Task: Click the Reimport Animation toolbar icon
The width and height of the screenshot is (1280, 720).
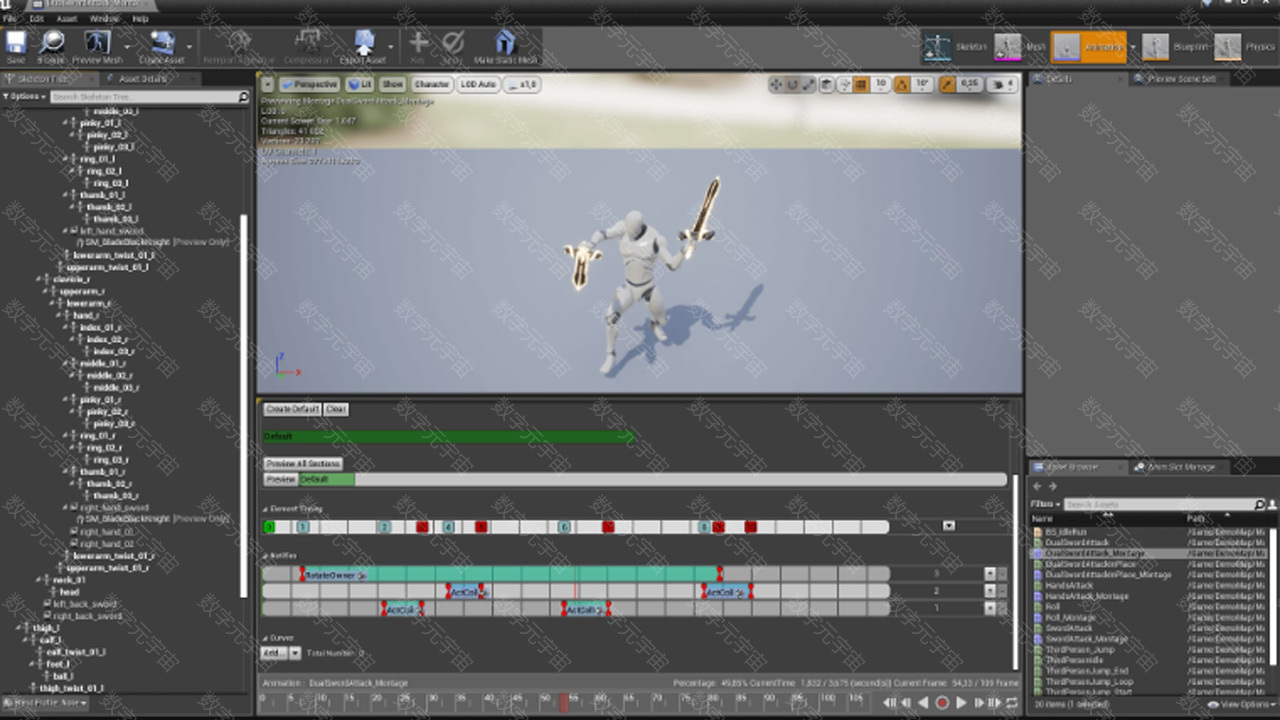Action: [x=239, y=42]
